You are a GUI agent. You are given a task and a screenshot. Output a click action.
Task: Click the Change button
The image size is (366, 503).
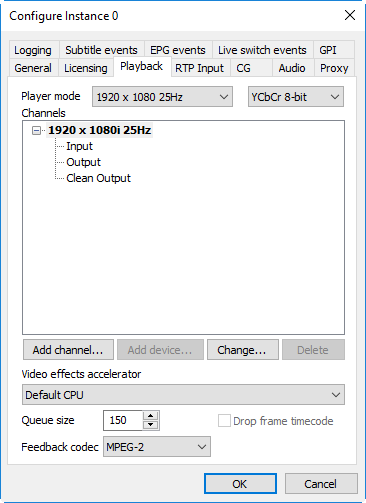243,350
